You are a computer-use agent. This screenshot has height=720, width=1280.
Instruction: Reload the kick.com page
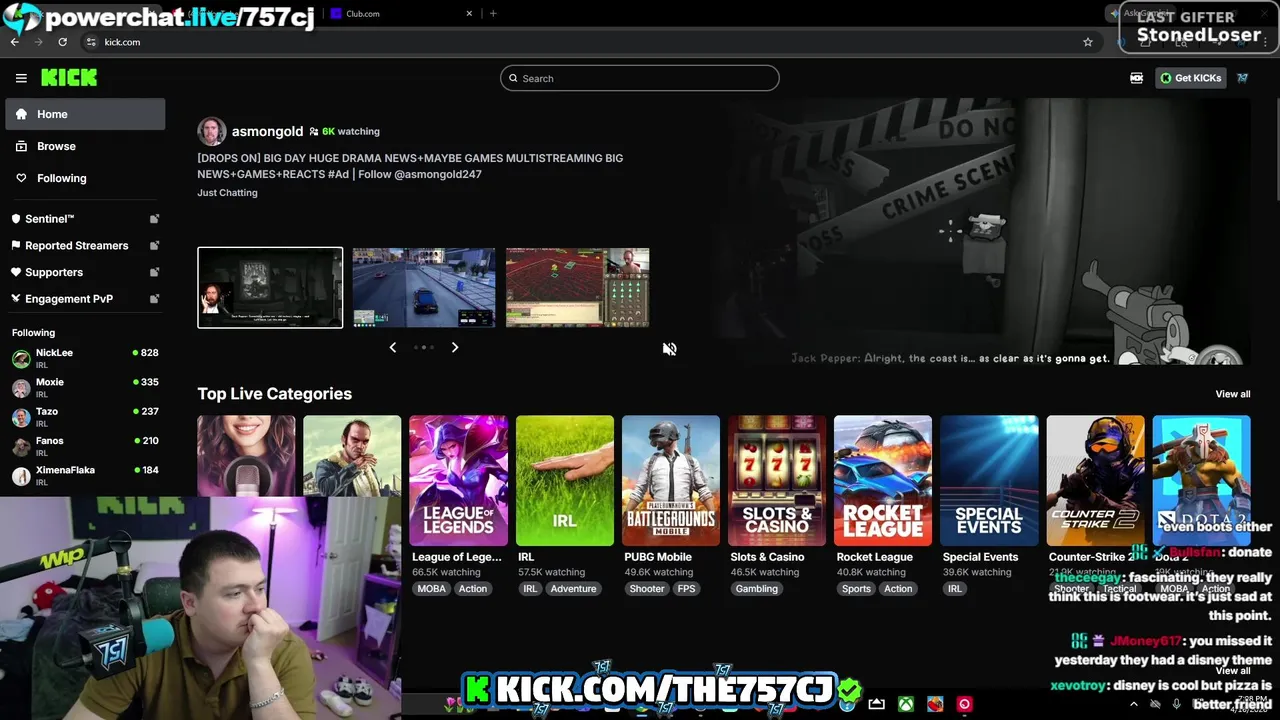(62, 42)
